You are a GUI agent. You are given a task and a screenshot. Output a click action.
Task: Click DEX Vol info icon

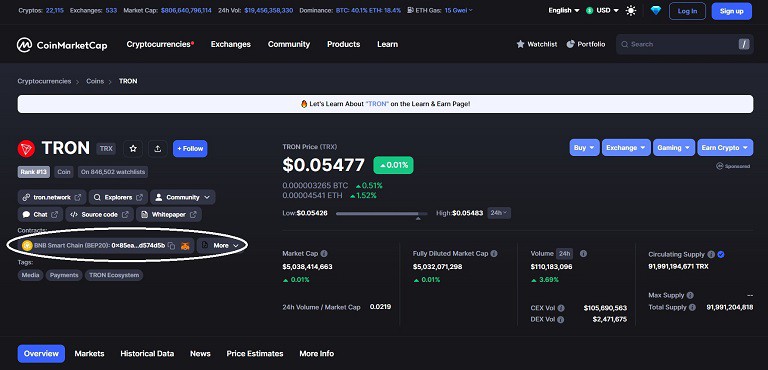[560, 320]
